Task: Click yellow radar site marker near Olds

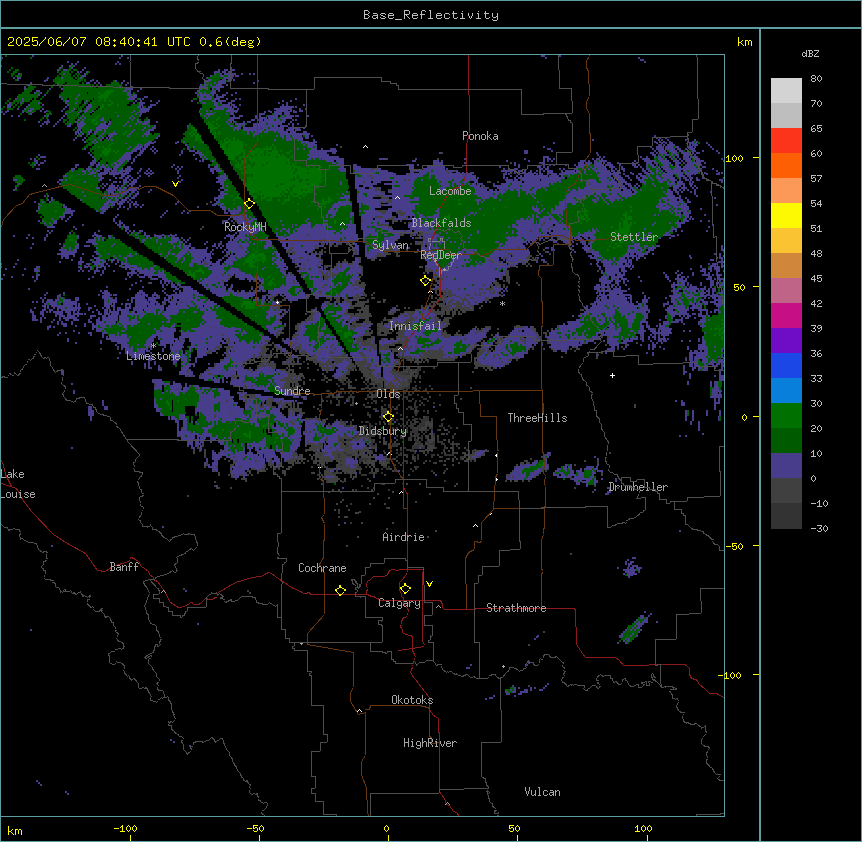Action: (x=388, y=417)
